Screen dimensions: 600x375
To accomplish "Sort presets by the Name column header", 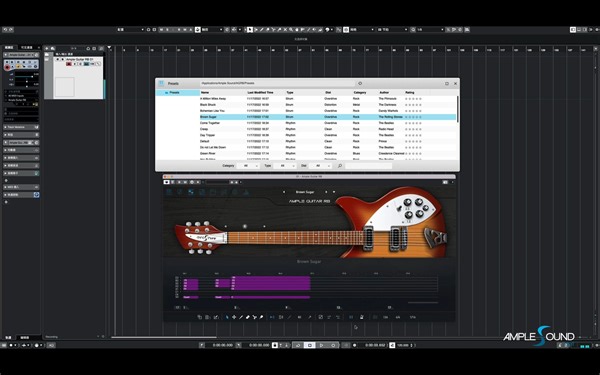I will [205, 93].
